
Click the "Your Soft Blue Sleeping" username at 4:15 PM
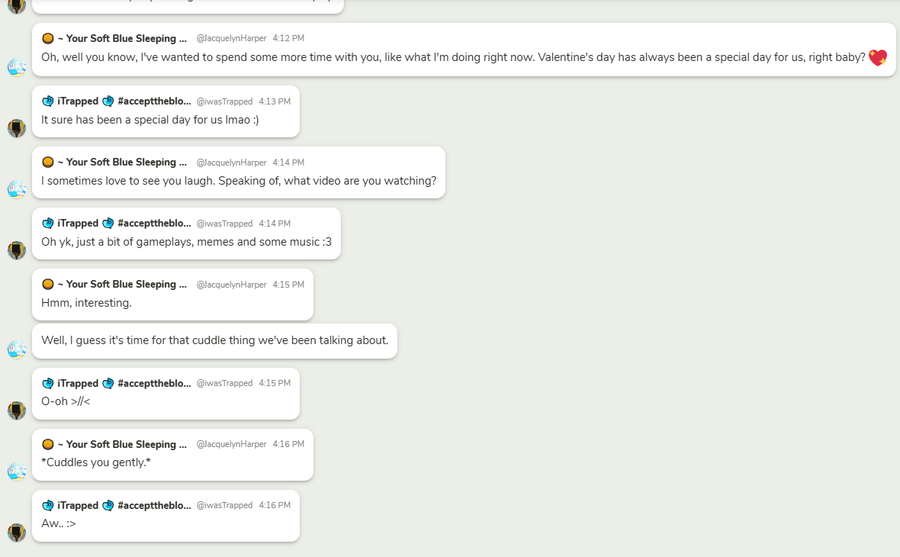122,285
